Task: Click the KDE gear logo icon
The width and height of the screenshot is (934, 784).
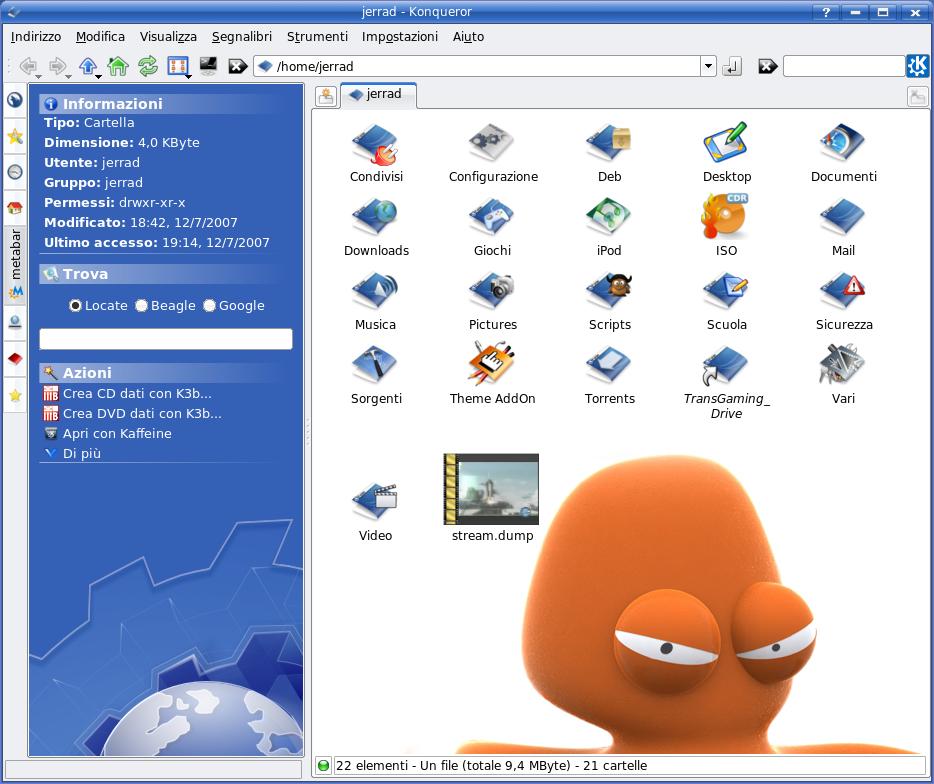Action: click(917, 66)
